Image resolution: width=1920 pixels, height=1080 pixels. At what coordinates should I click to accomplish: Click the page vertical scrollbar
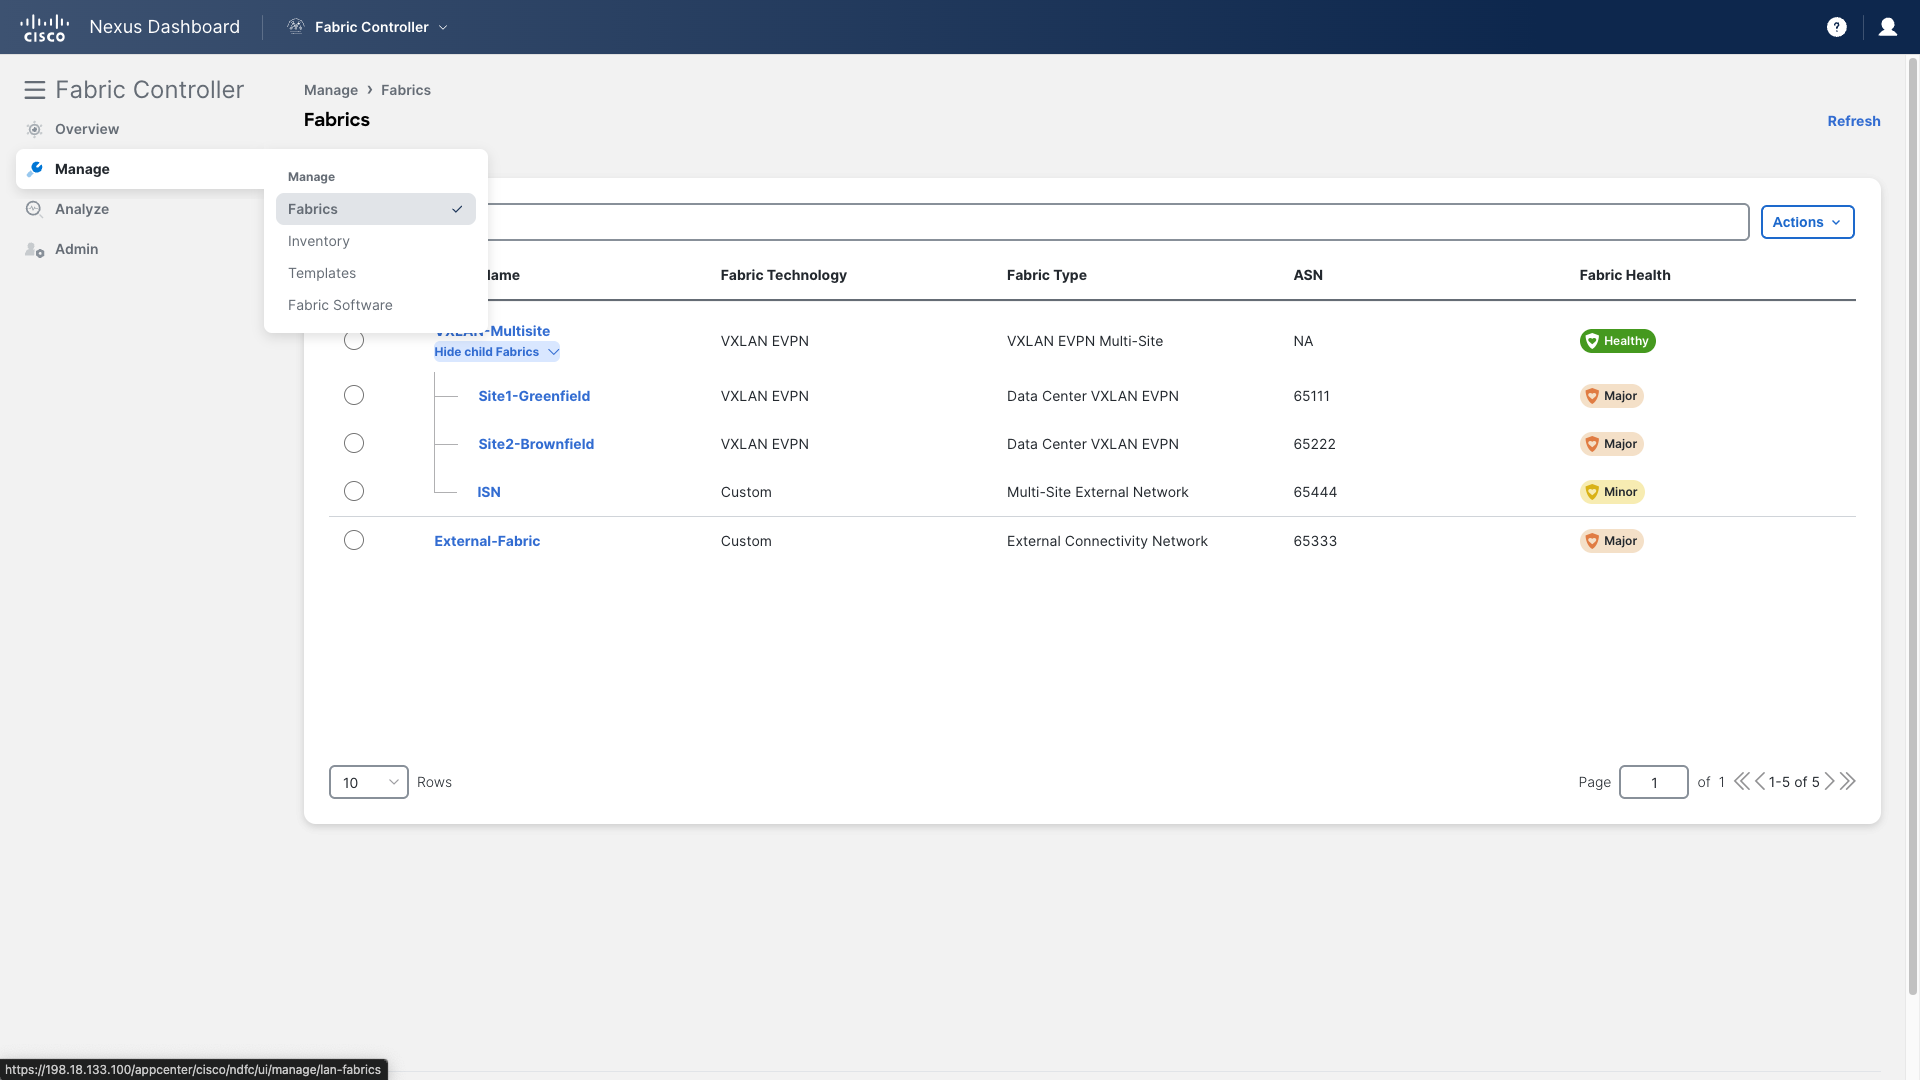(x=1913, y=525)
